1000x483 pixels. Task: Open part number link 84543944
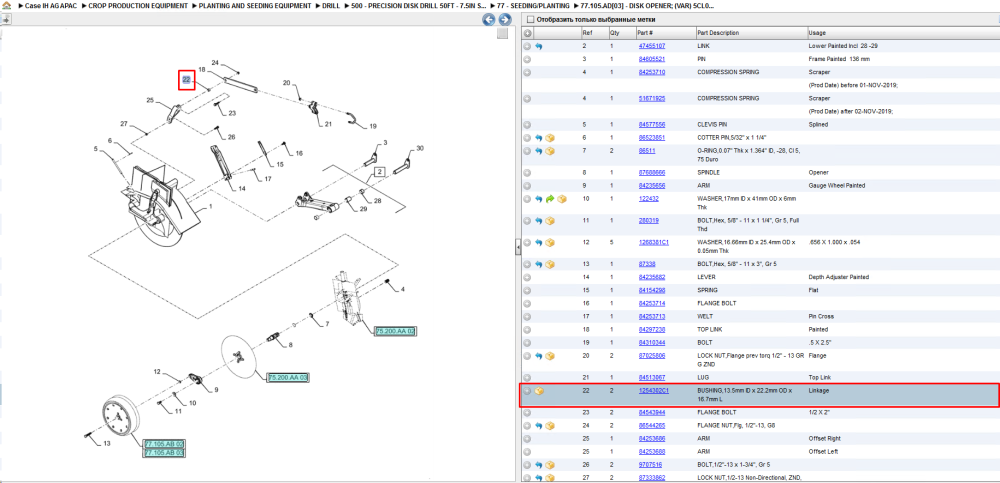652,413
